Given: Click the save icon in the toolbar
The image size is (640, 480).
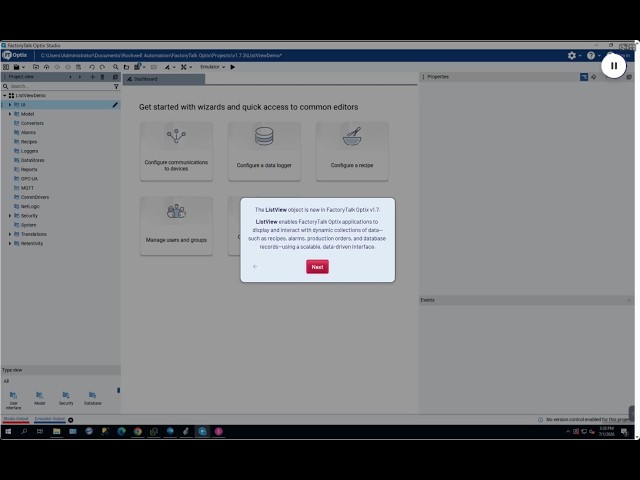Looking at the screenshot, I should pos(16,67).
